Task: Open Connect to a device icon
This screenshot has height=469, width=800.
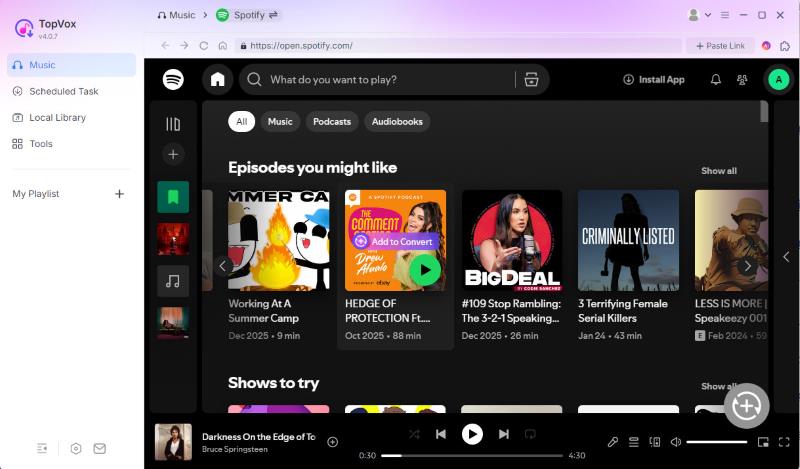Action: [x=655, y=442]
